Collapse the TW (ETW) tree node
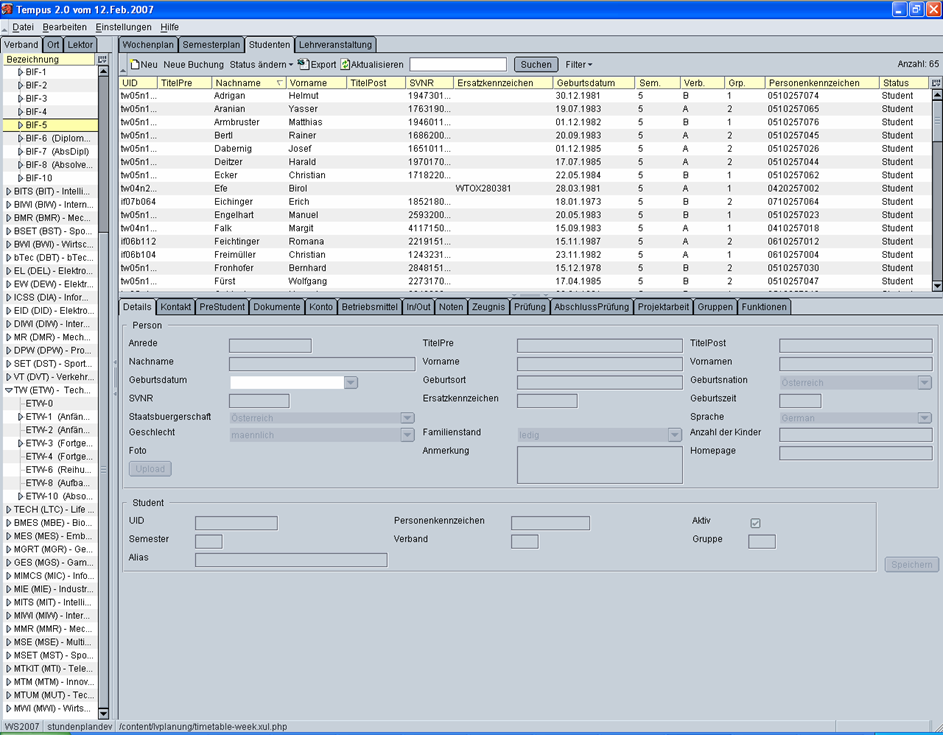Screen dimensions: 943x735 [x=9, y=391]
